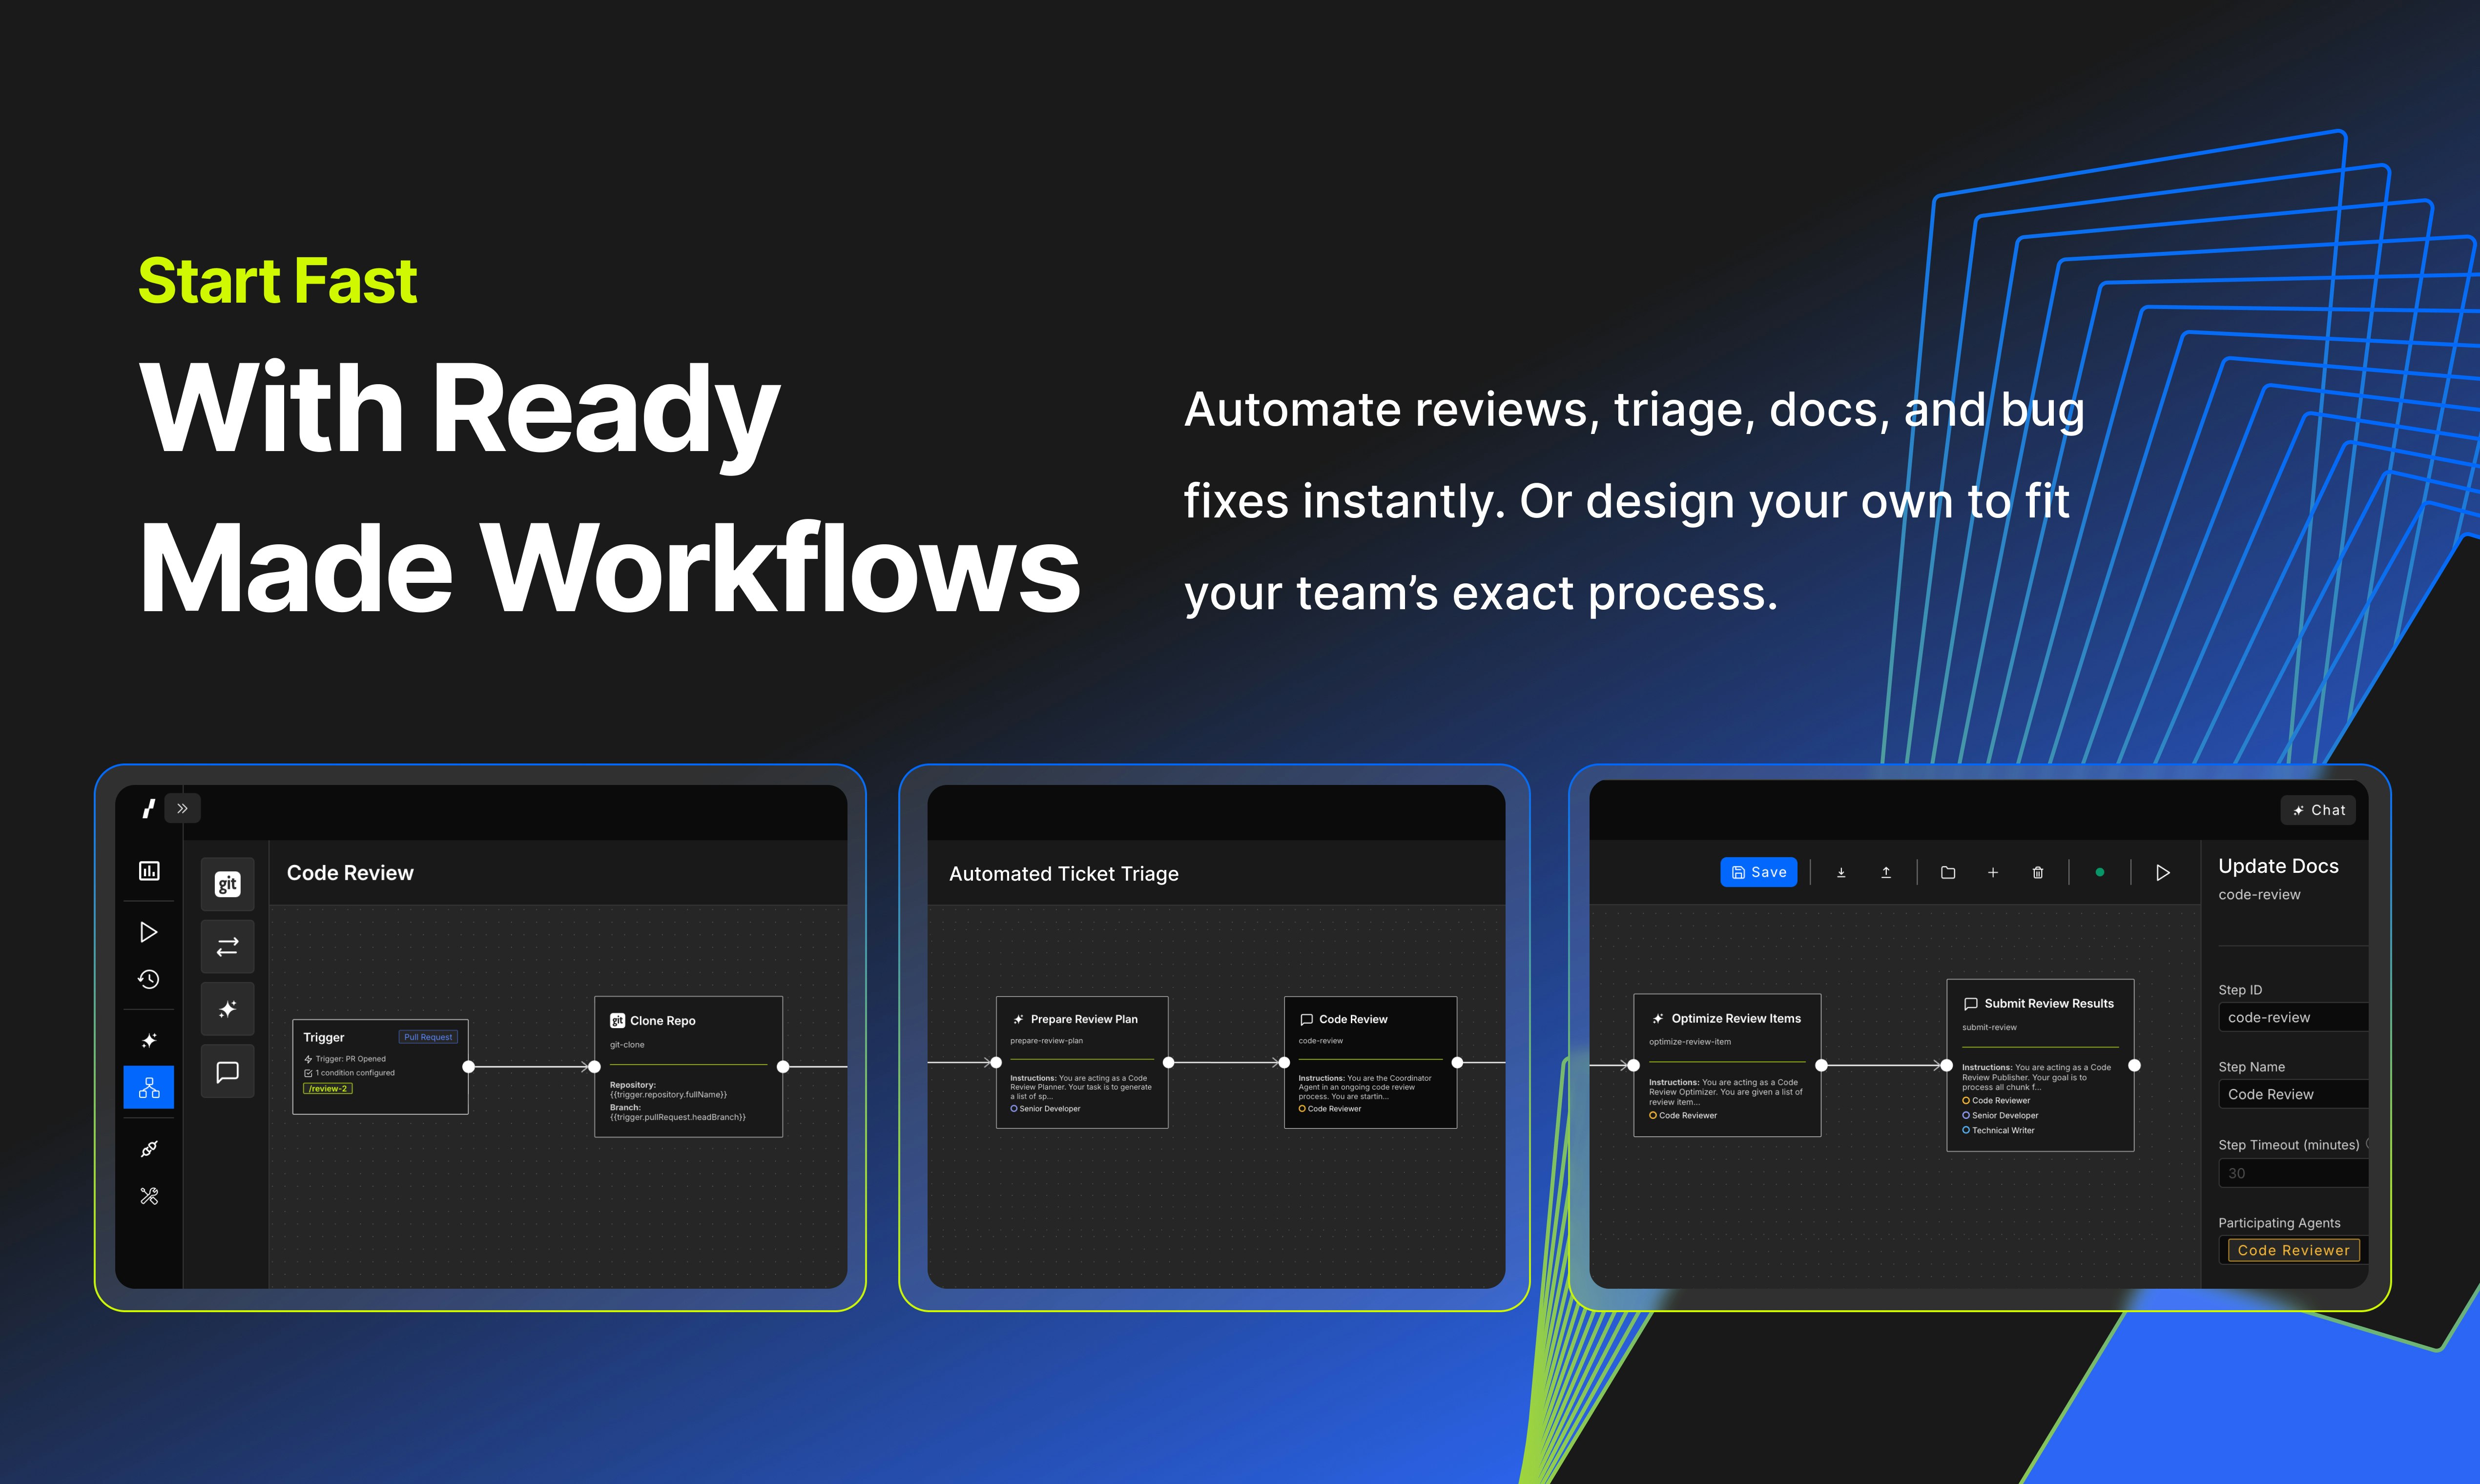Toggle the green status indicator dot
The height and width of the screenshot is (1484, 2480).
tap(2099, 873)
